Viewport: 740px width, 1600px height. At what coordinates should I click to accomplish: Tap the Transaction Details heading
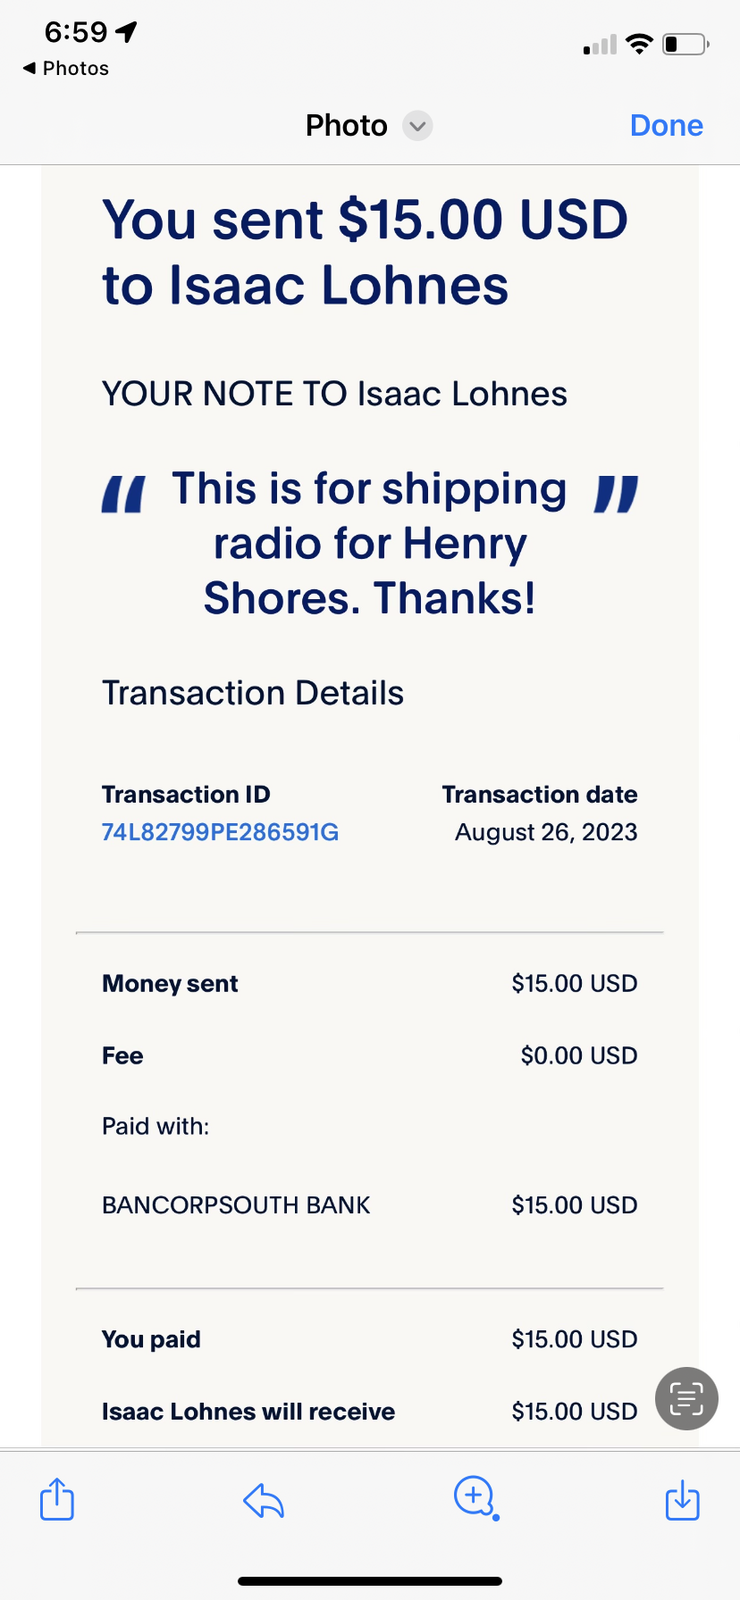pyautogui.click(x=253, y=693)
